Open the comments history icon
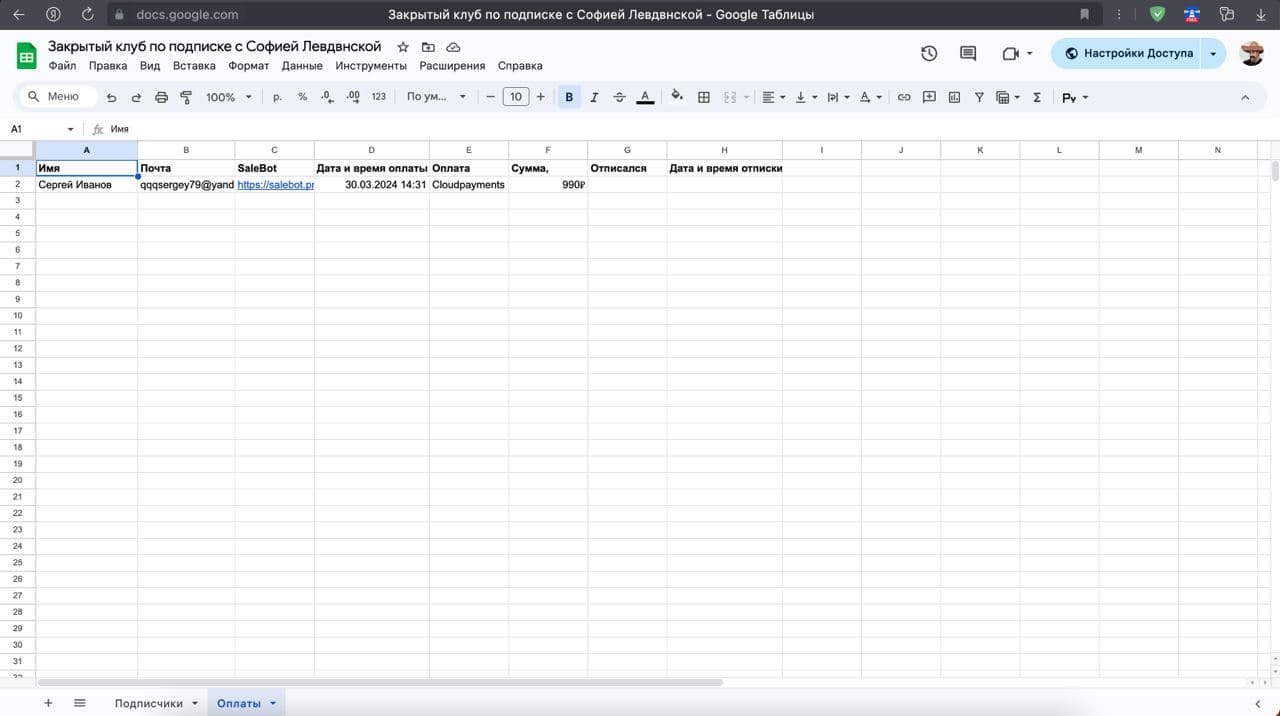This screenshot has width=1280, height=716. pos(967,53)
